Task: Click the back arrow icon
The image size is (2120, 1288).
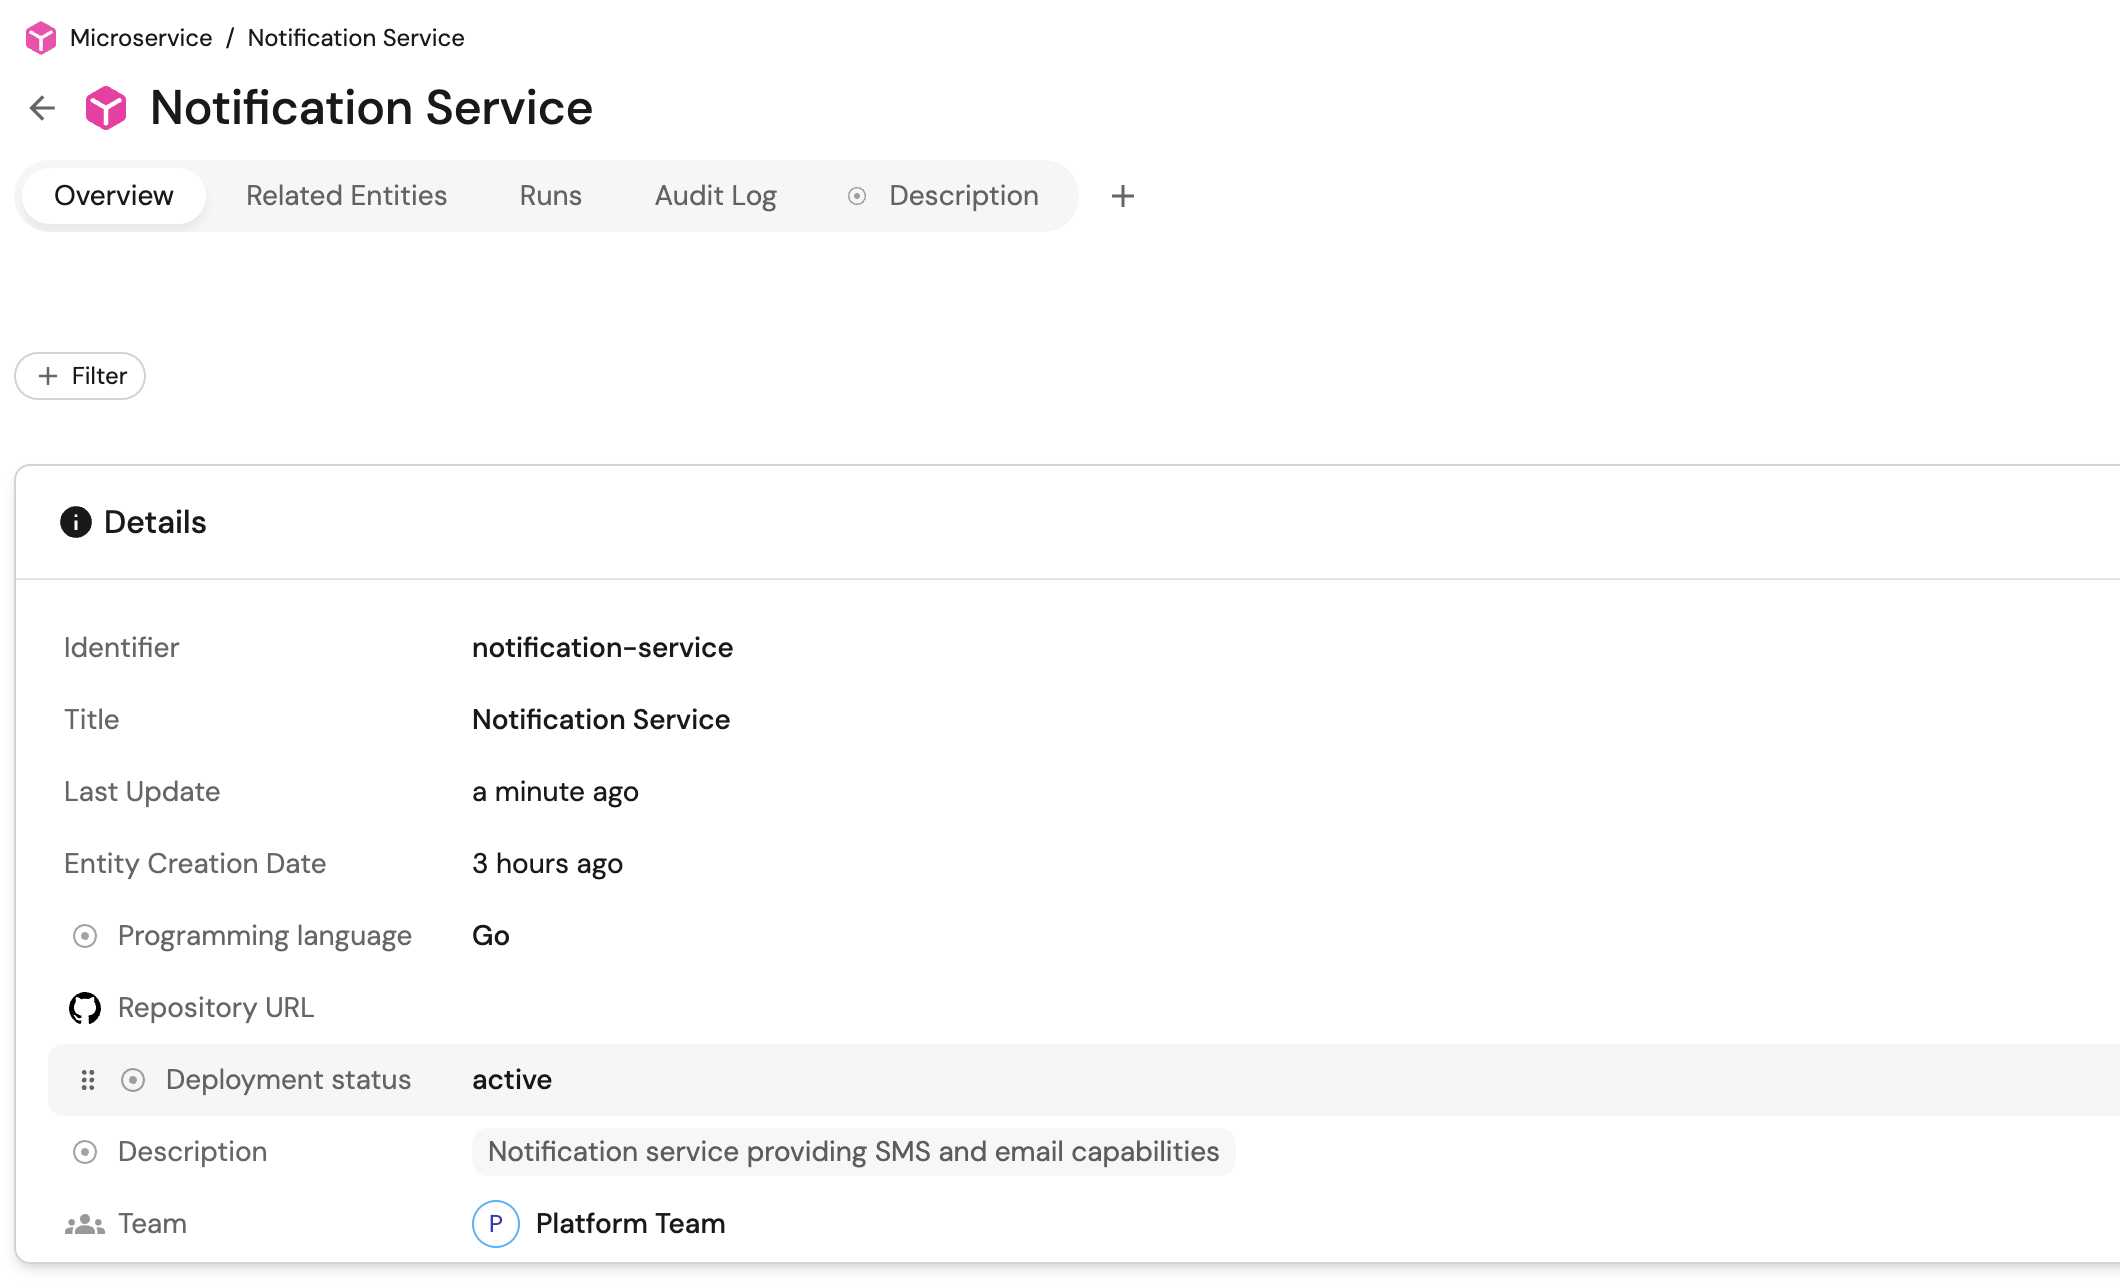Action: click(42, 108)
